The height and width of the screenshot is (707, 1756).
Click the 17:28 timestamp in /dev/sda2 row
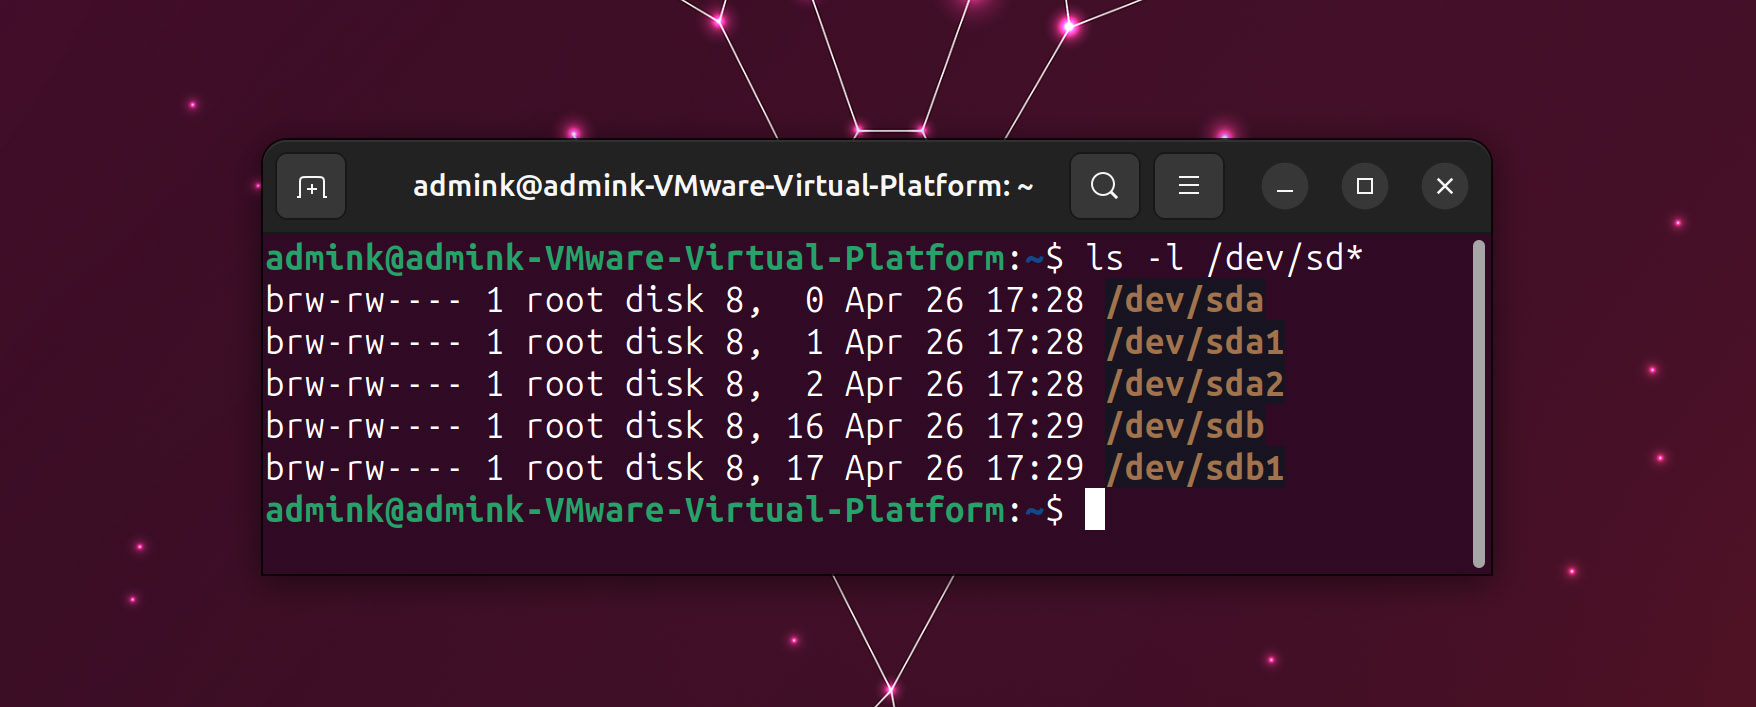[1035, 384]
